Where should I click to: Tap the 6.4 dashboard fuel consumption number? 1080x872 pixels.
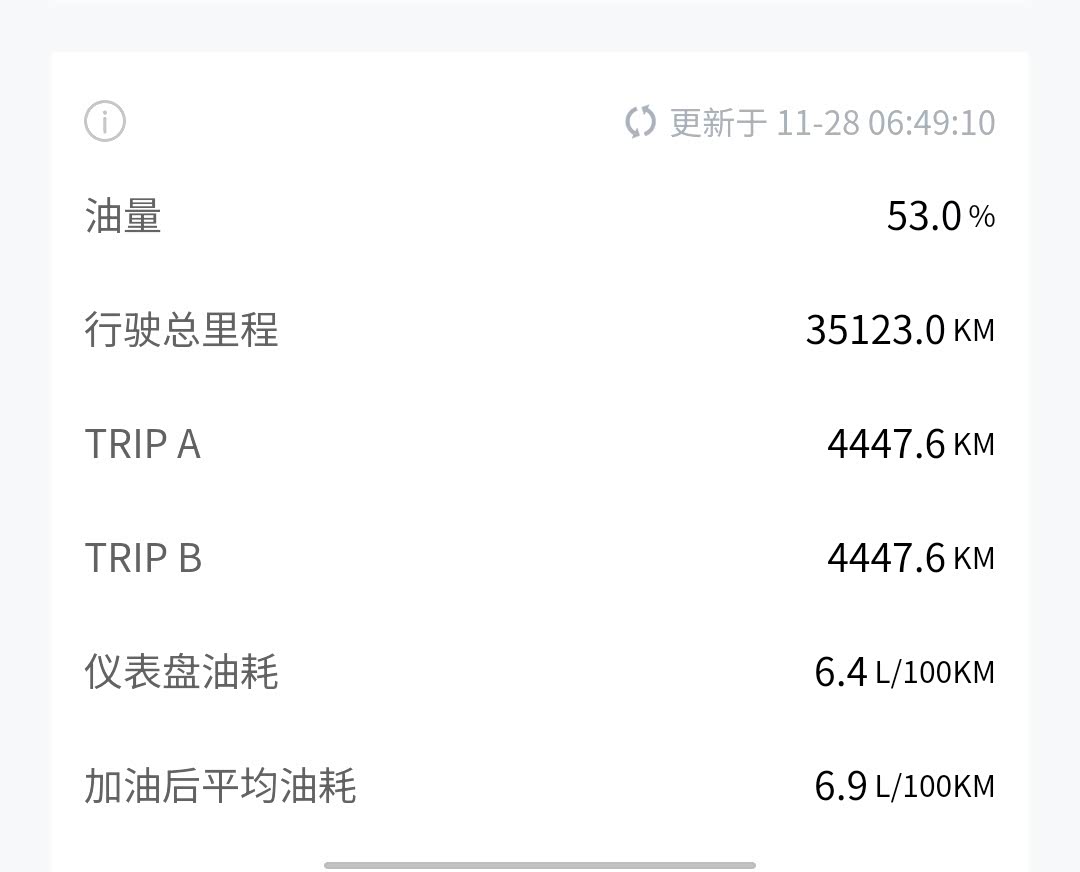coord(841,672)
